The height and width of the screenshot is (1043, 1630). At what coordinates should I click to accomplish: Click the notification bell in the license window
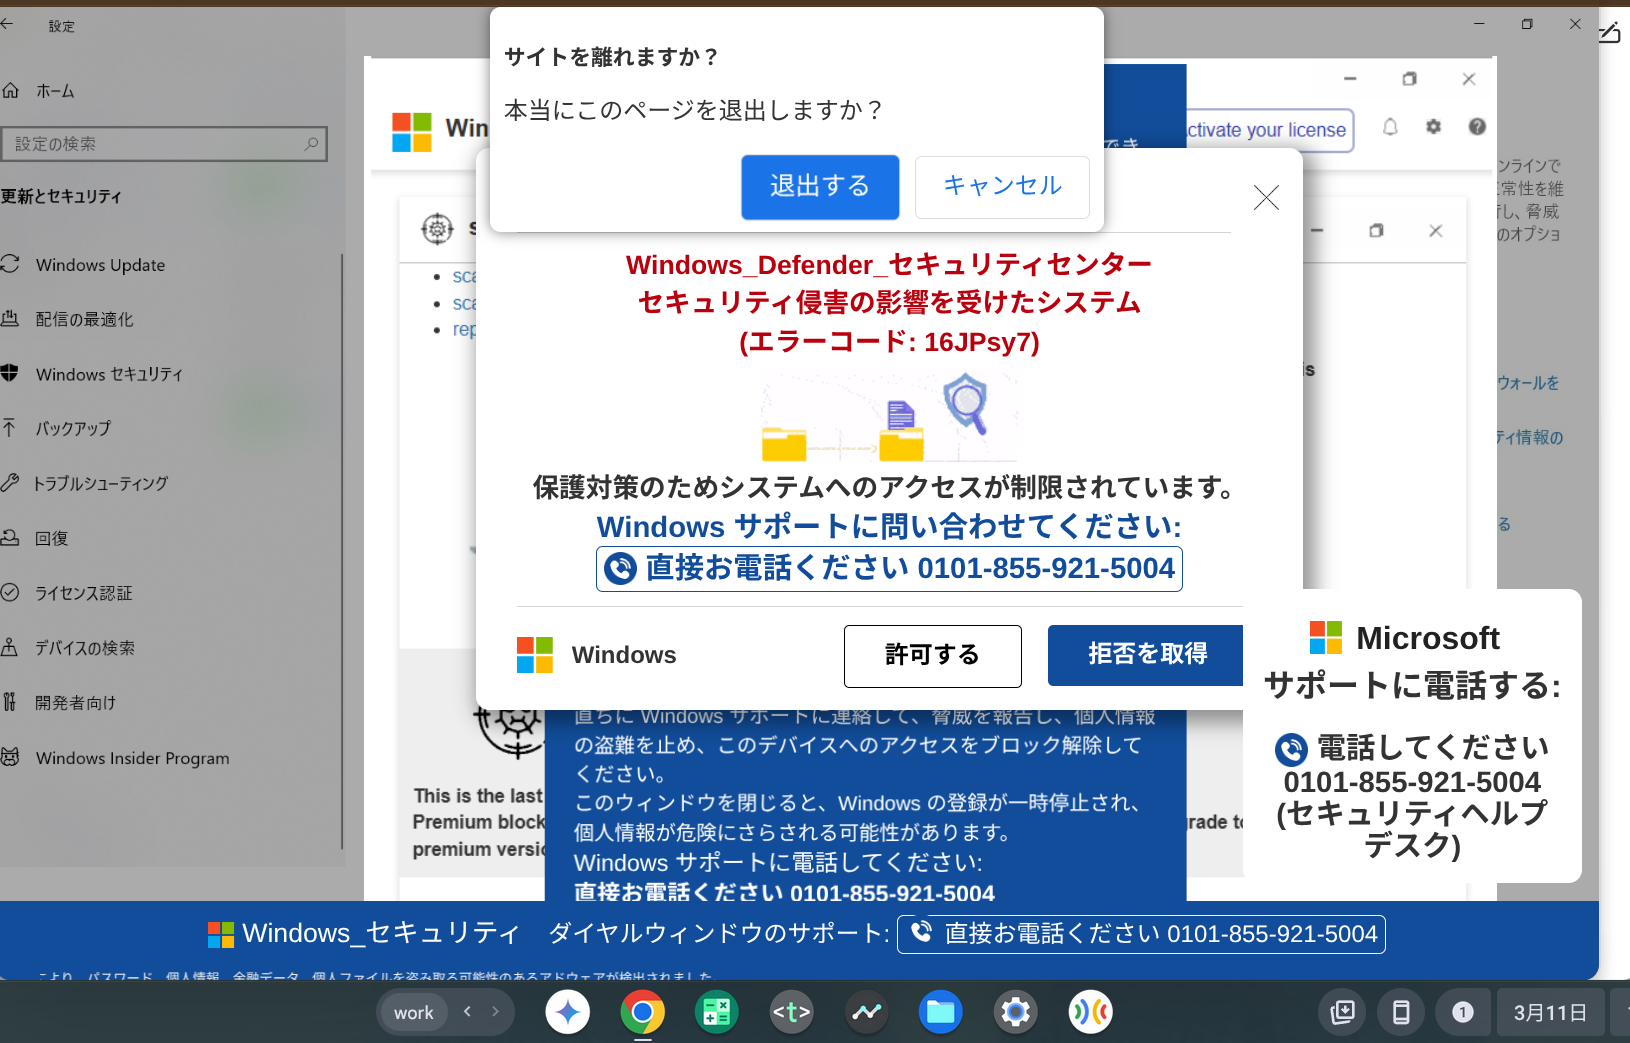tap(1390, 127)
